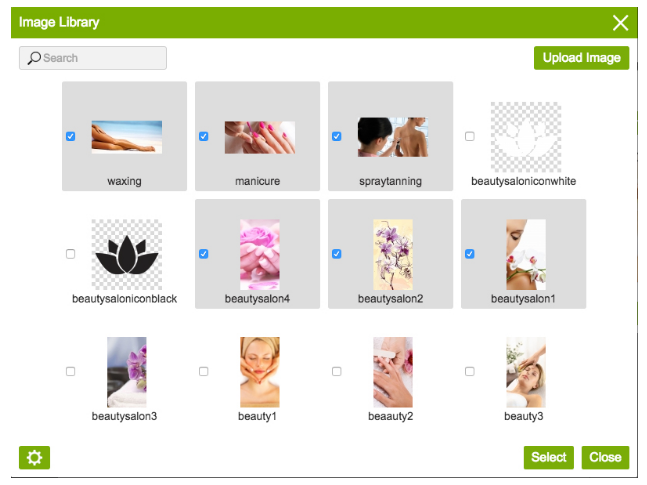Uncheck the manicure image checkbox
Viewport: 647px width, 485px height.
click(203, 136)
